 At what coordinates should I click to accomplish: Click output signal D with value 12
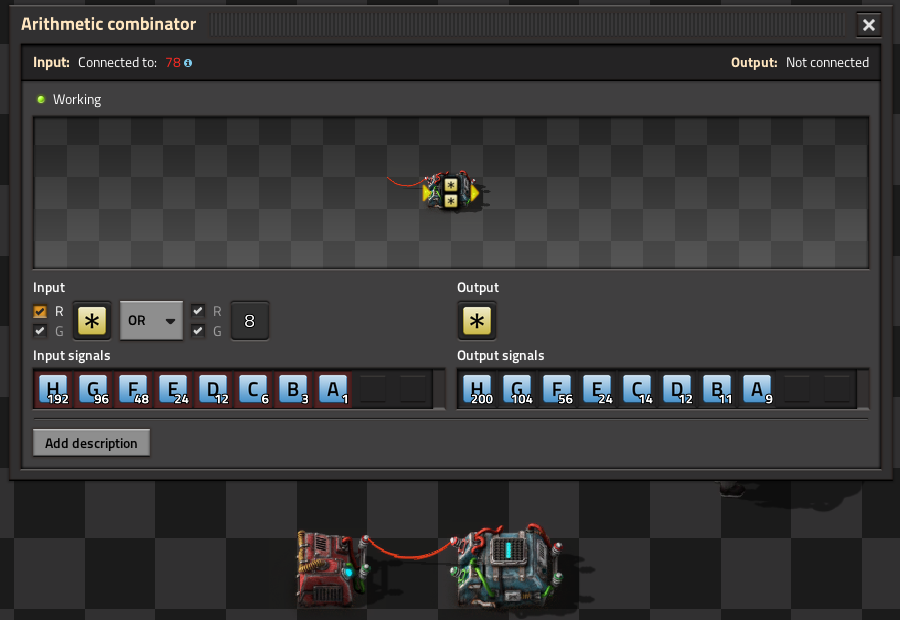(678, 389)
